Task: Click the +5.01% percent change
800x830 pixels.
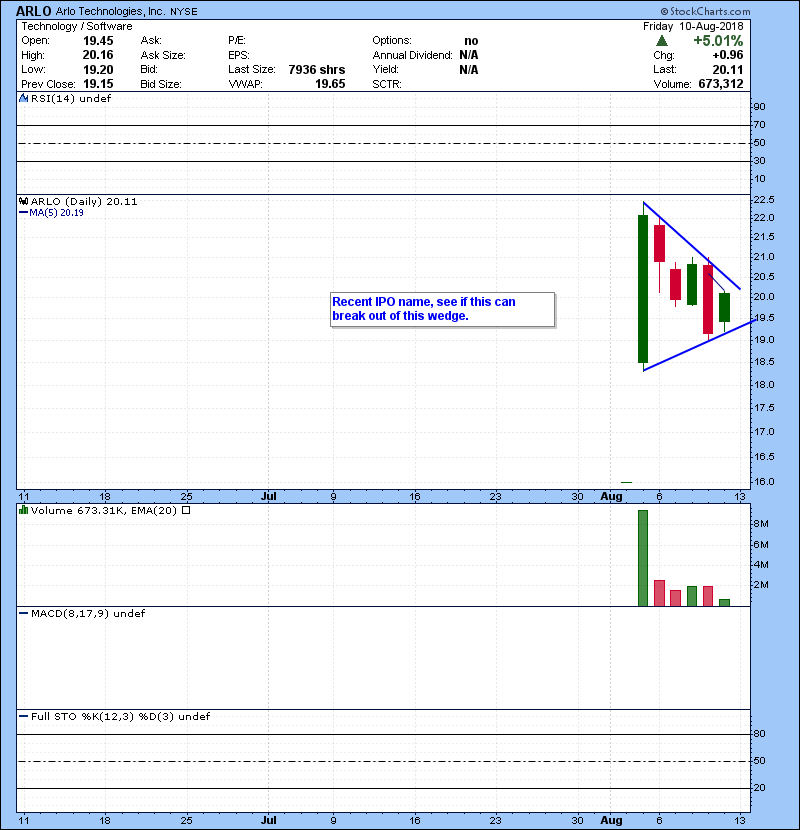Action: pyautogui.click(x=718, y=41)
